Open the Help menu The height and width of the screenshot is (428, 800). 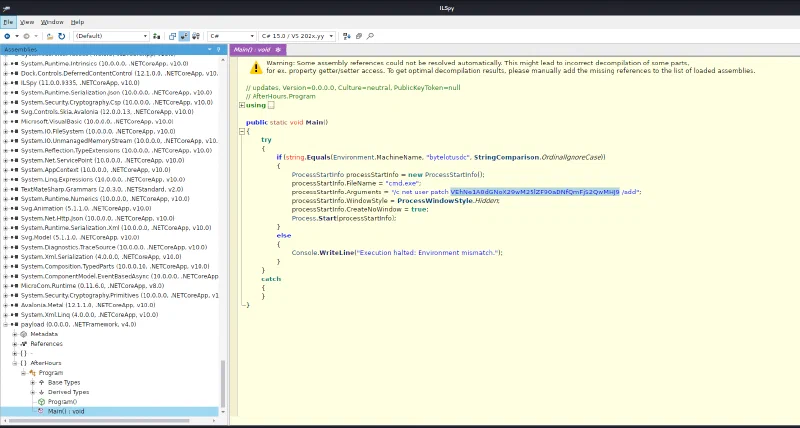pyautogui.click(x=77, y=22)
